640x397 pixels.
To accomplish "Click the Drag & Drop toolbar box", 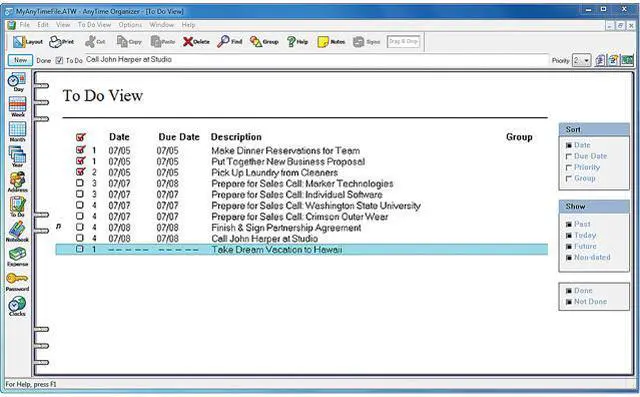I will click(403, 42).
